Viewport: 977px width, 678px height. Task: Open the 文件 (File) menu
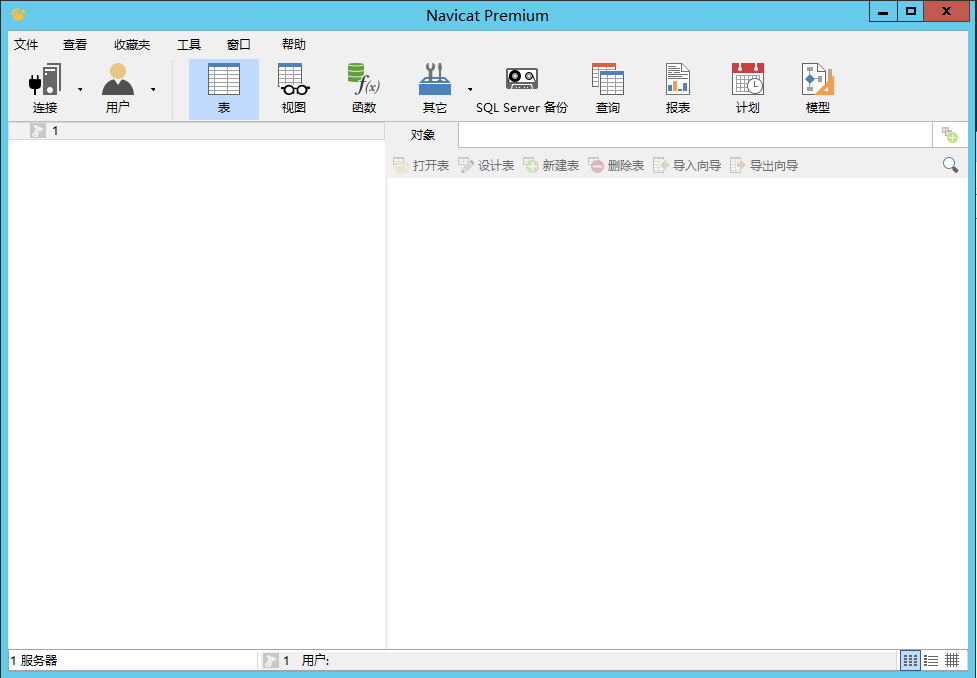pos(26,45)
